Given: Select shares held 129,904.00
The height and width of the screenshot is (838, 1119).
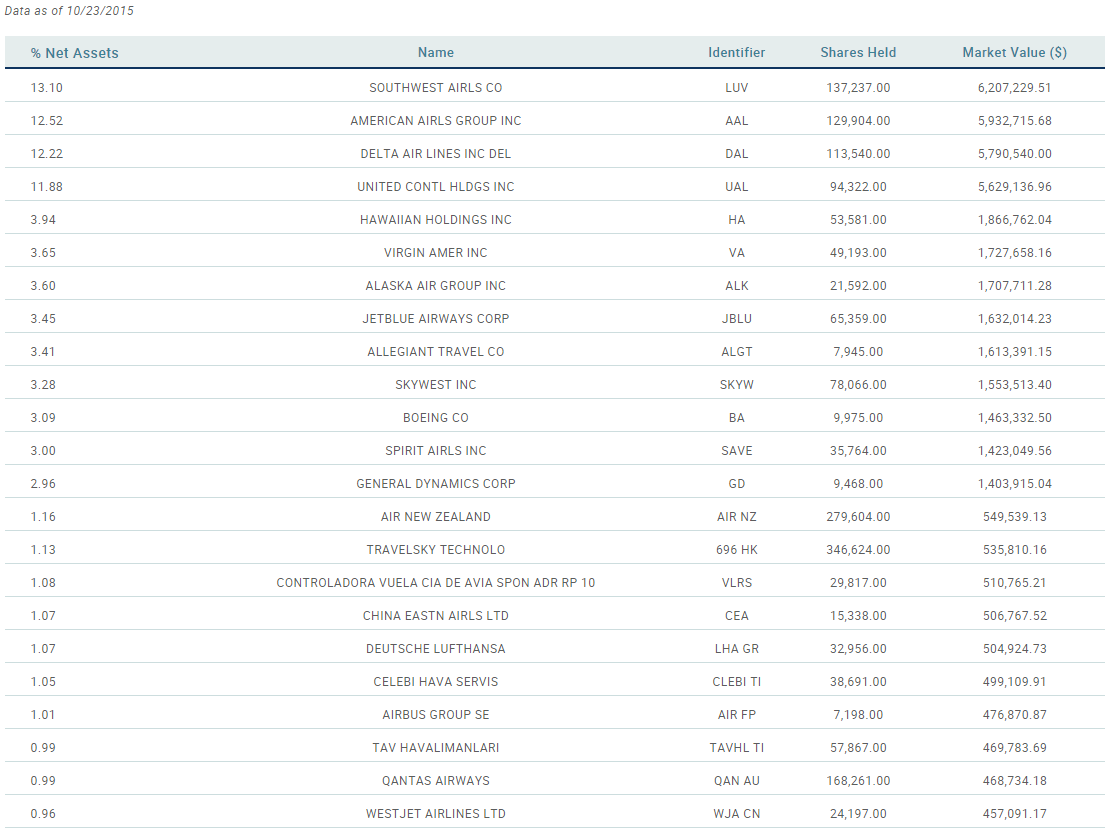Looking at the screenshot, I should (x=858, y=121).
